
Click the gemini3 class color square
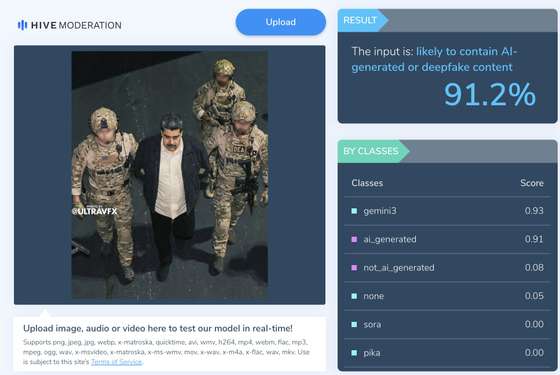point(354,211)
